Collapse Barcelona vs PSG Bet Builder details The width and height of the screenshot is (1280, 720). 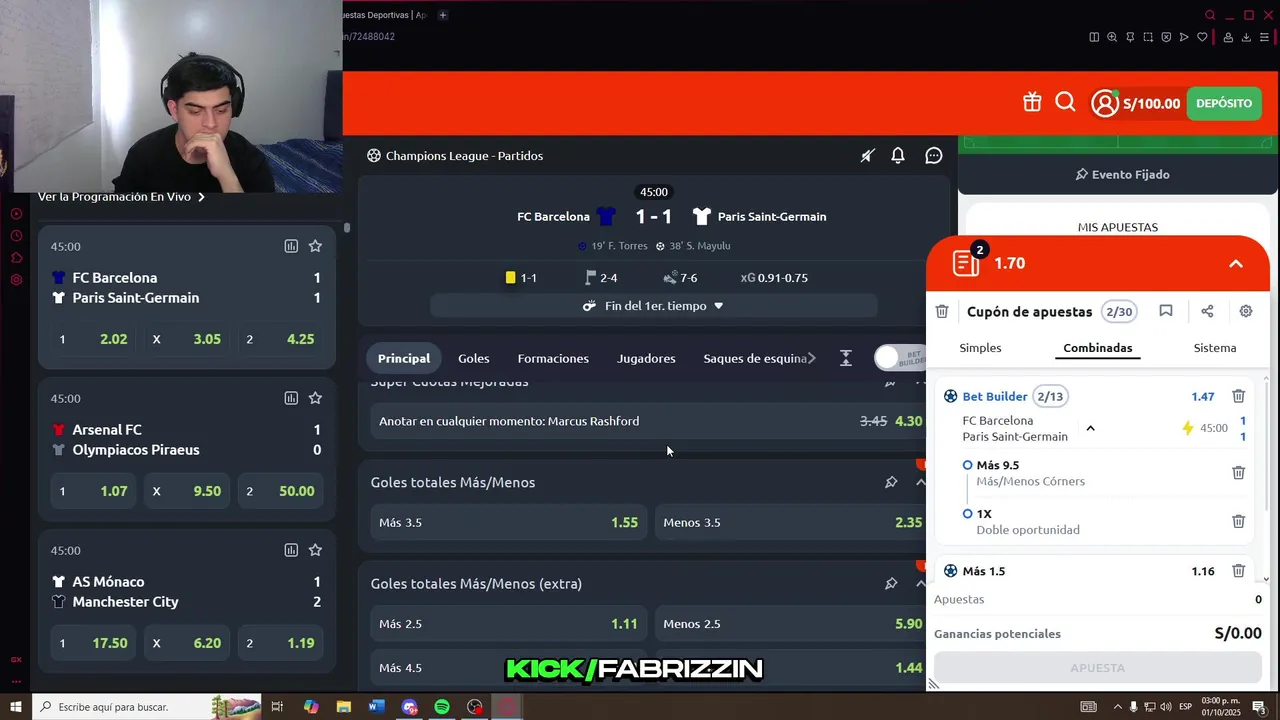click(x=1091, y=428)
